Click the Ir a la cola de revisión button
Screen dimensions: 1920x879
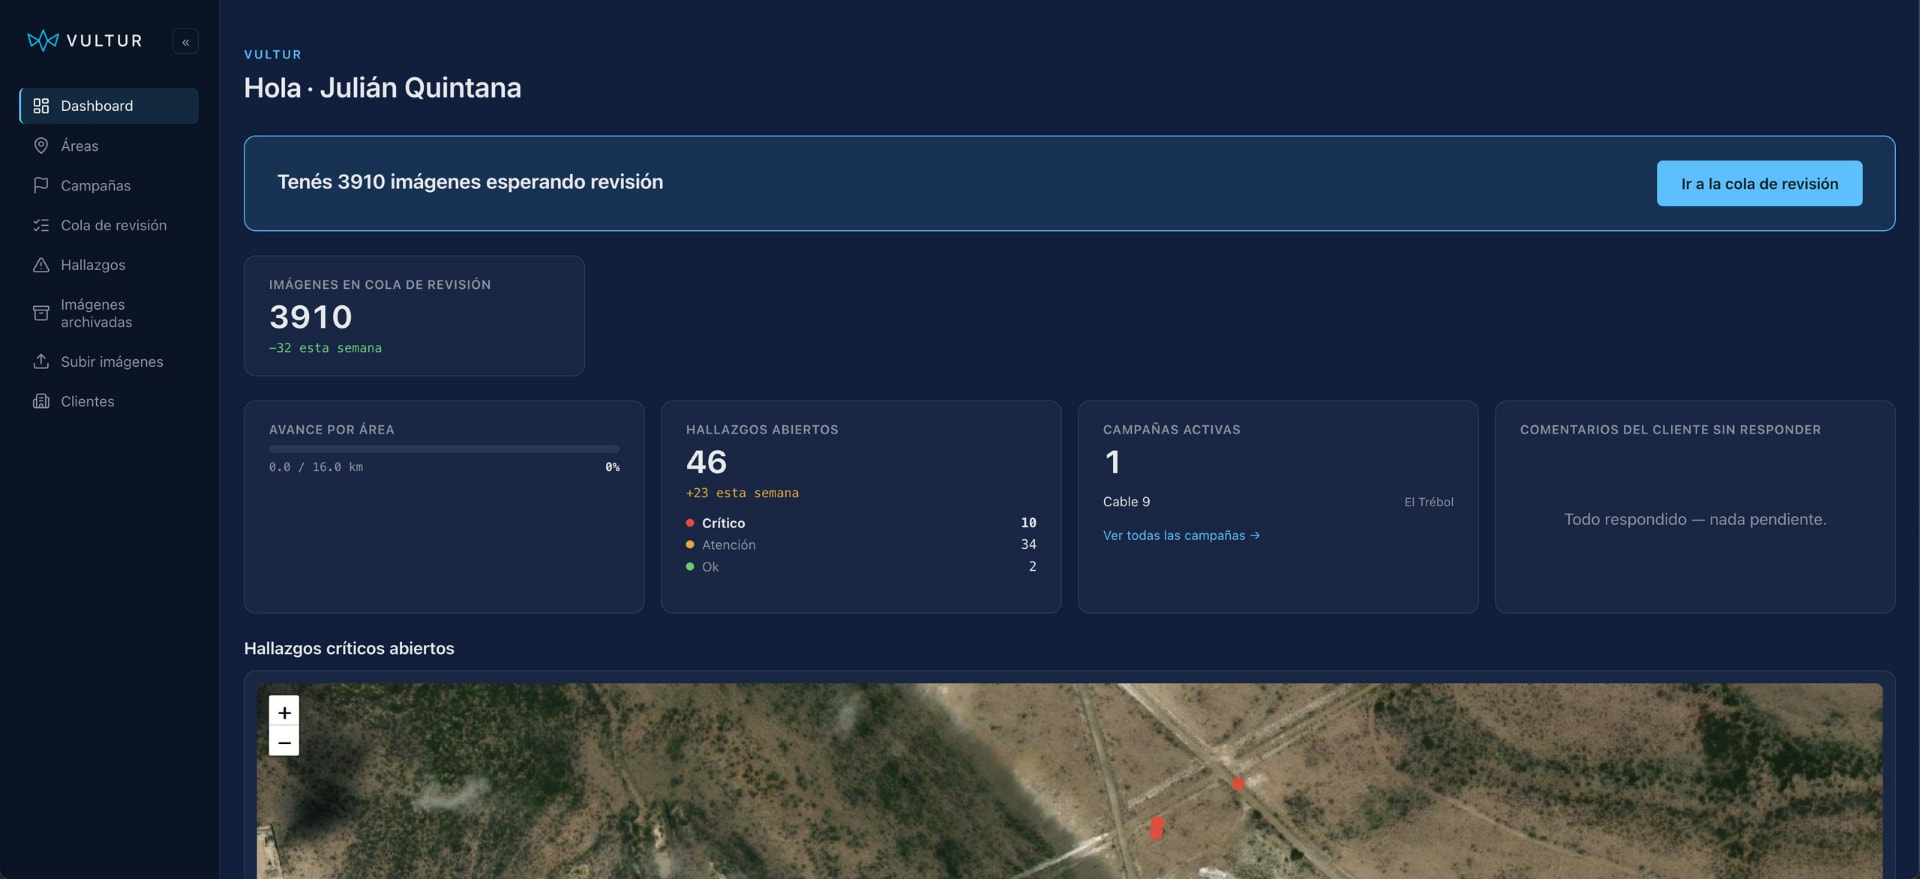coord(1759,183)
